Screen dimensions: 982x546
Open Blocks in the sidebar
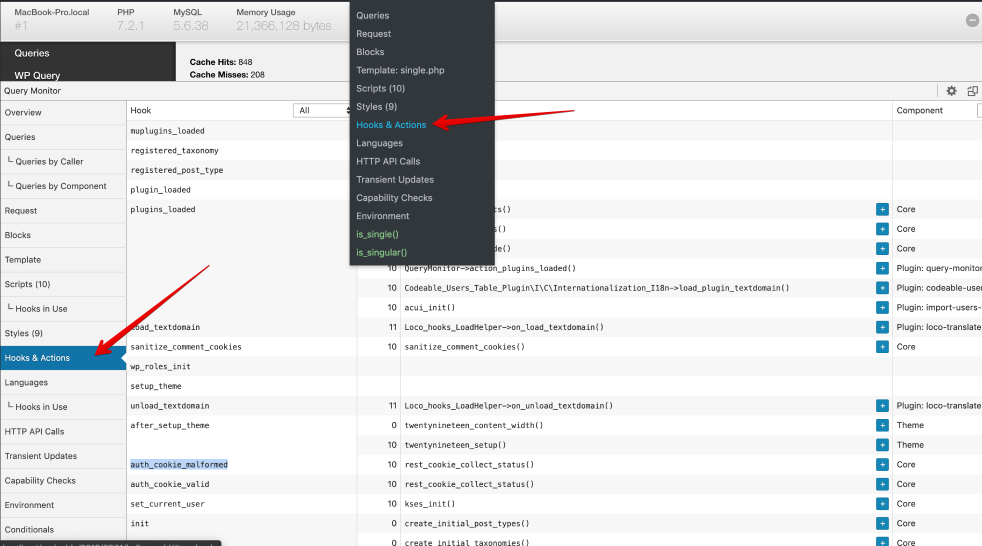click(x=63, y=235)
